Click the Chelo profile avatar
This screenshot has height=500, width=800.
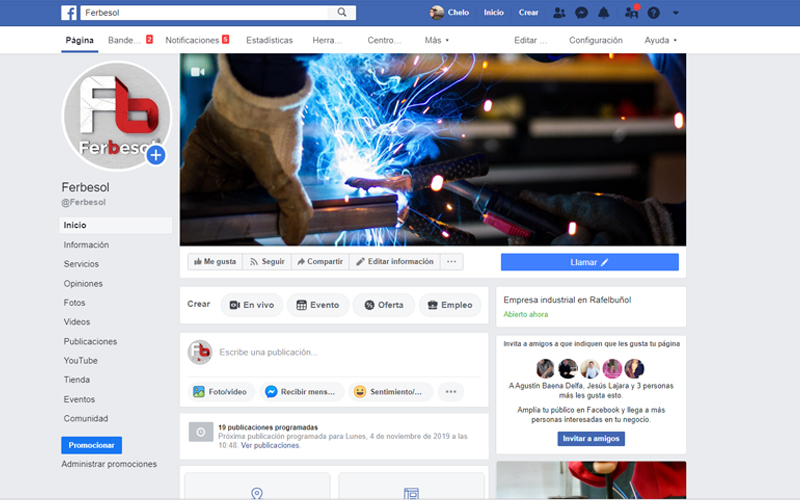[437, 12]
